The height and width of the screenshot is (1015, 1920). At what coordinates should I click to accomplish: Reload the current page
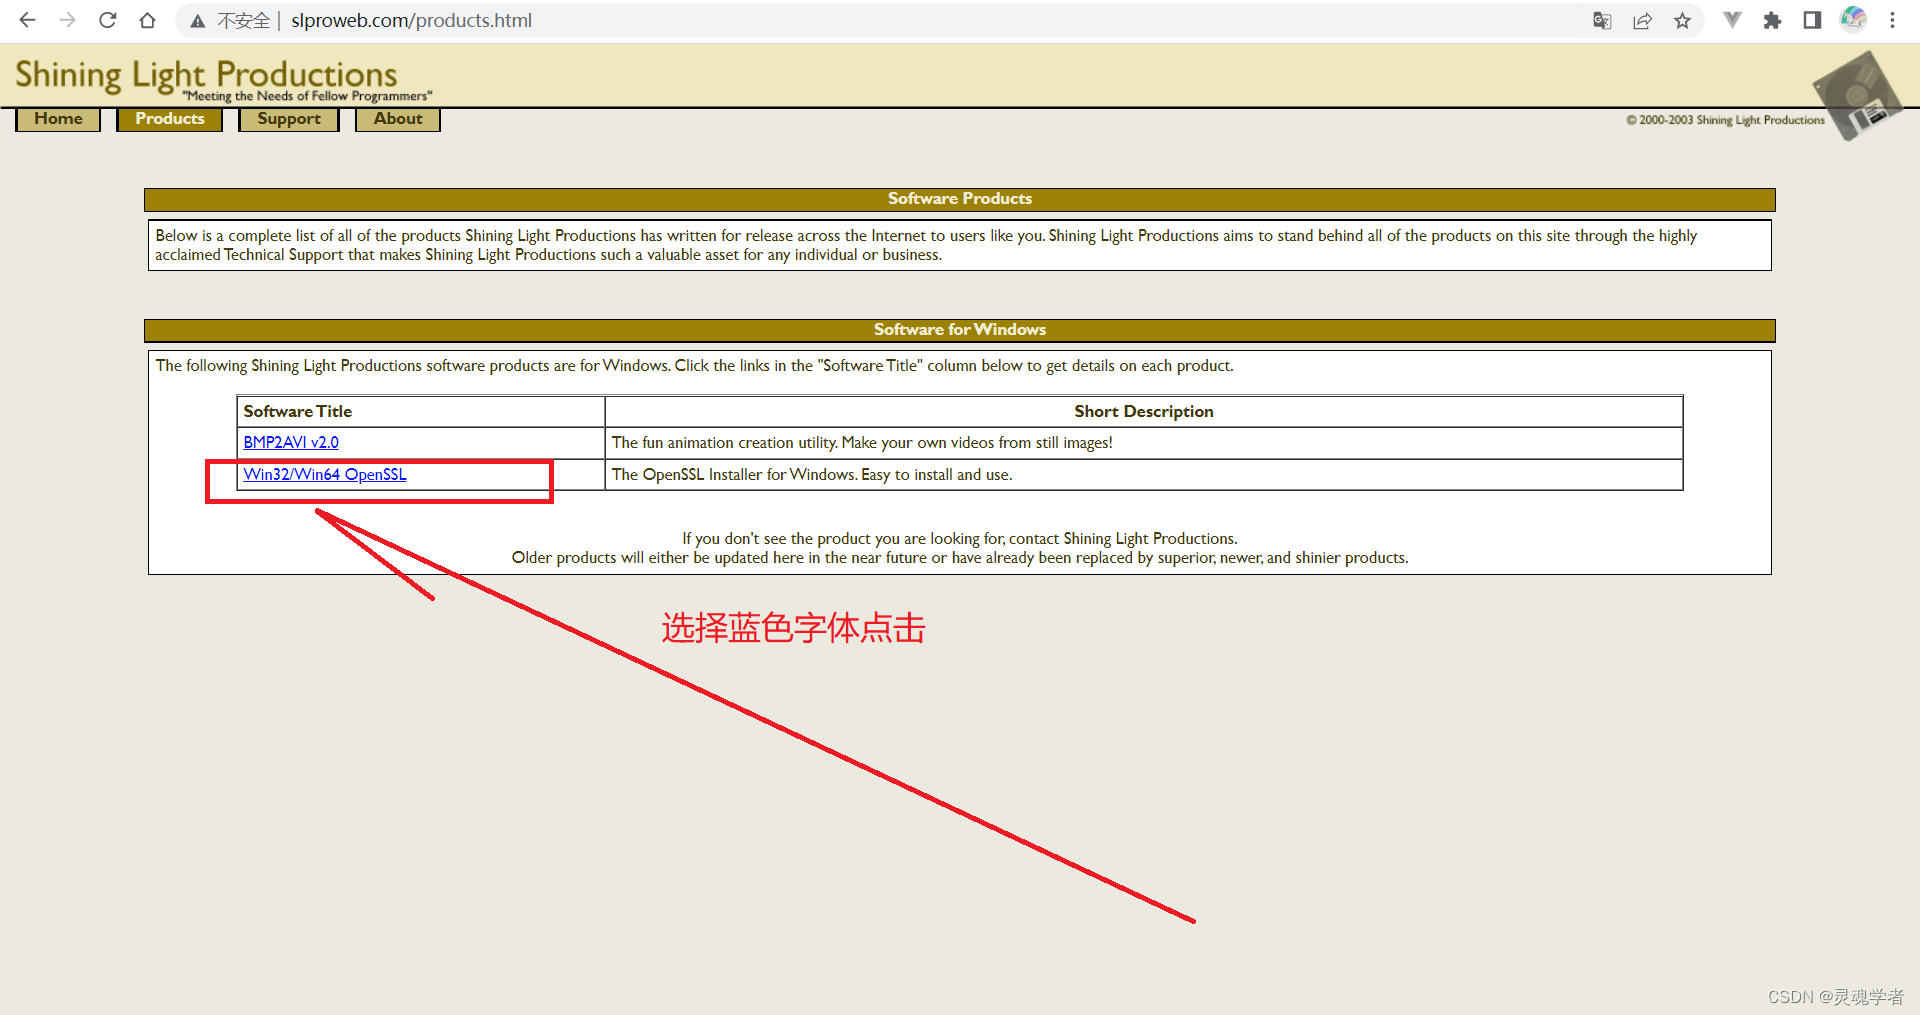pos(107,20)
